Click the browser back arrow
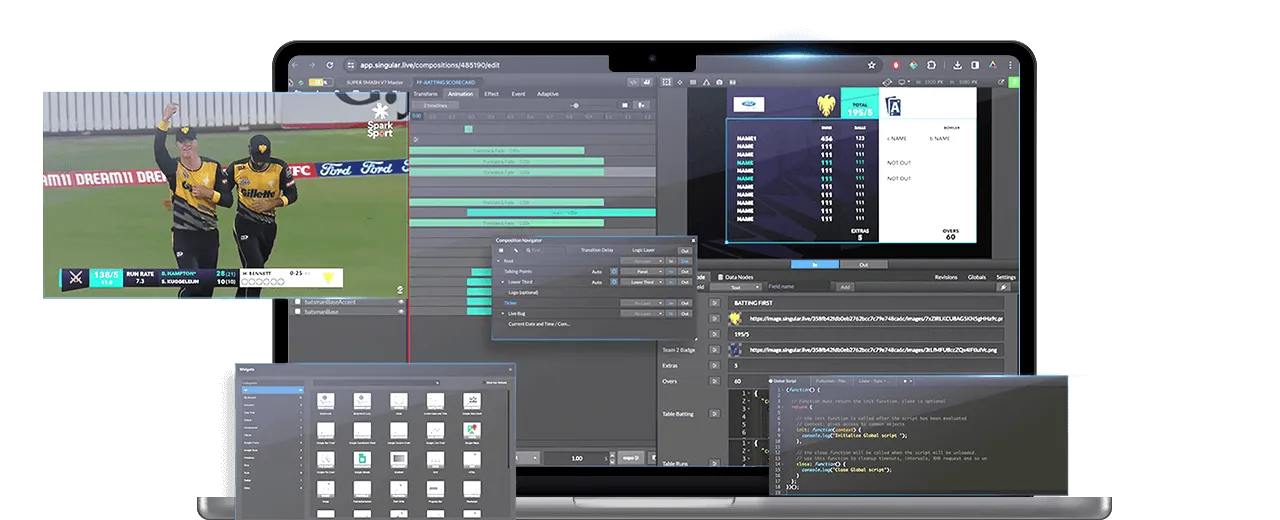Image resolution: width=1280 pixels, height=520 pixels. (x=297, y=65)
